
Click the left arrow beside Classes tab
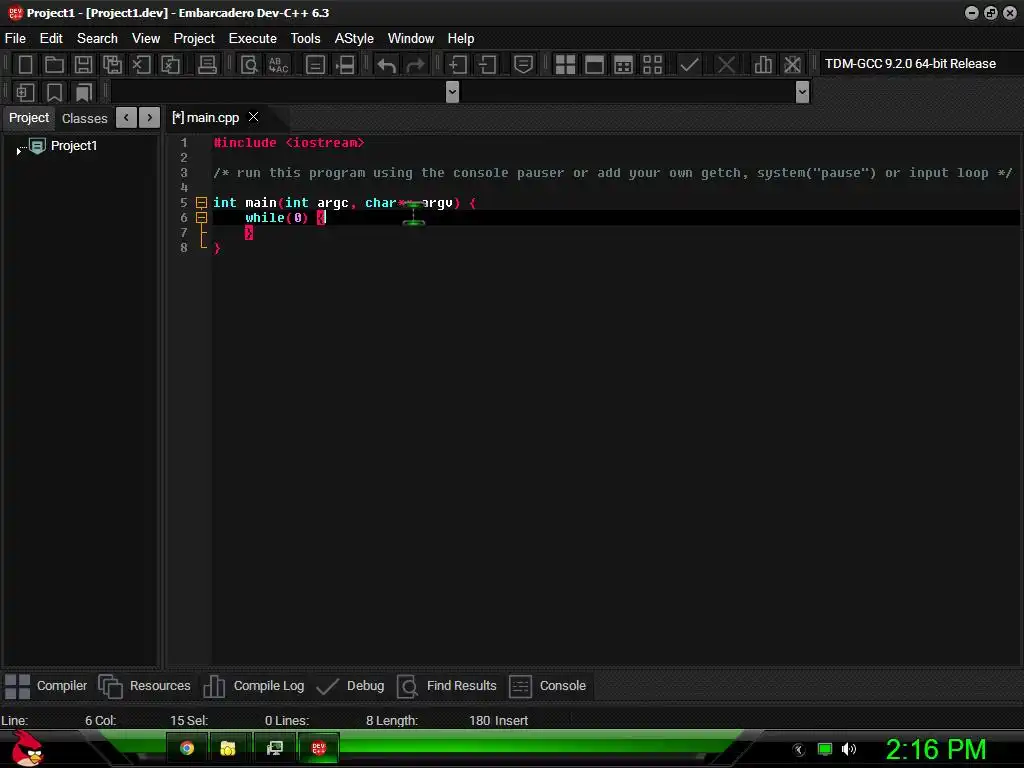tap(127, 118)
